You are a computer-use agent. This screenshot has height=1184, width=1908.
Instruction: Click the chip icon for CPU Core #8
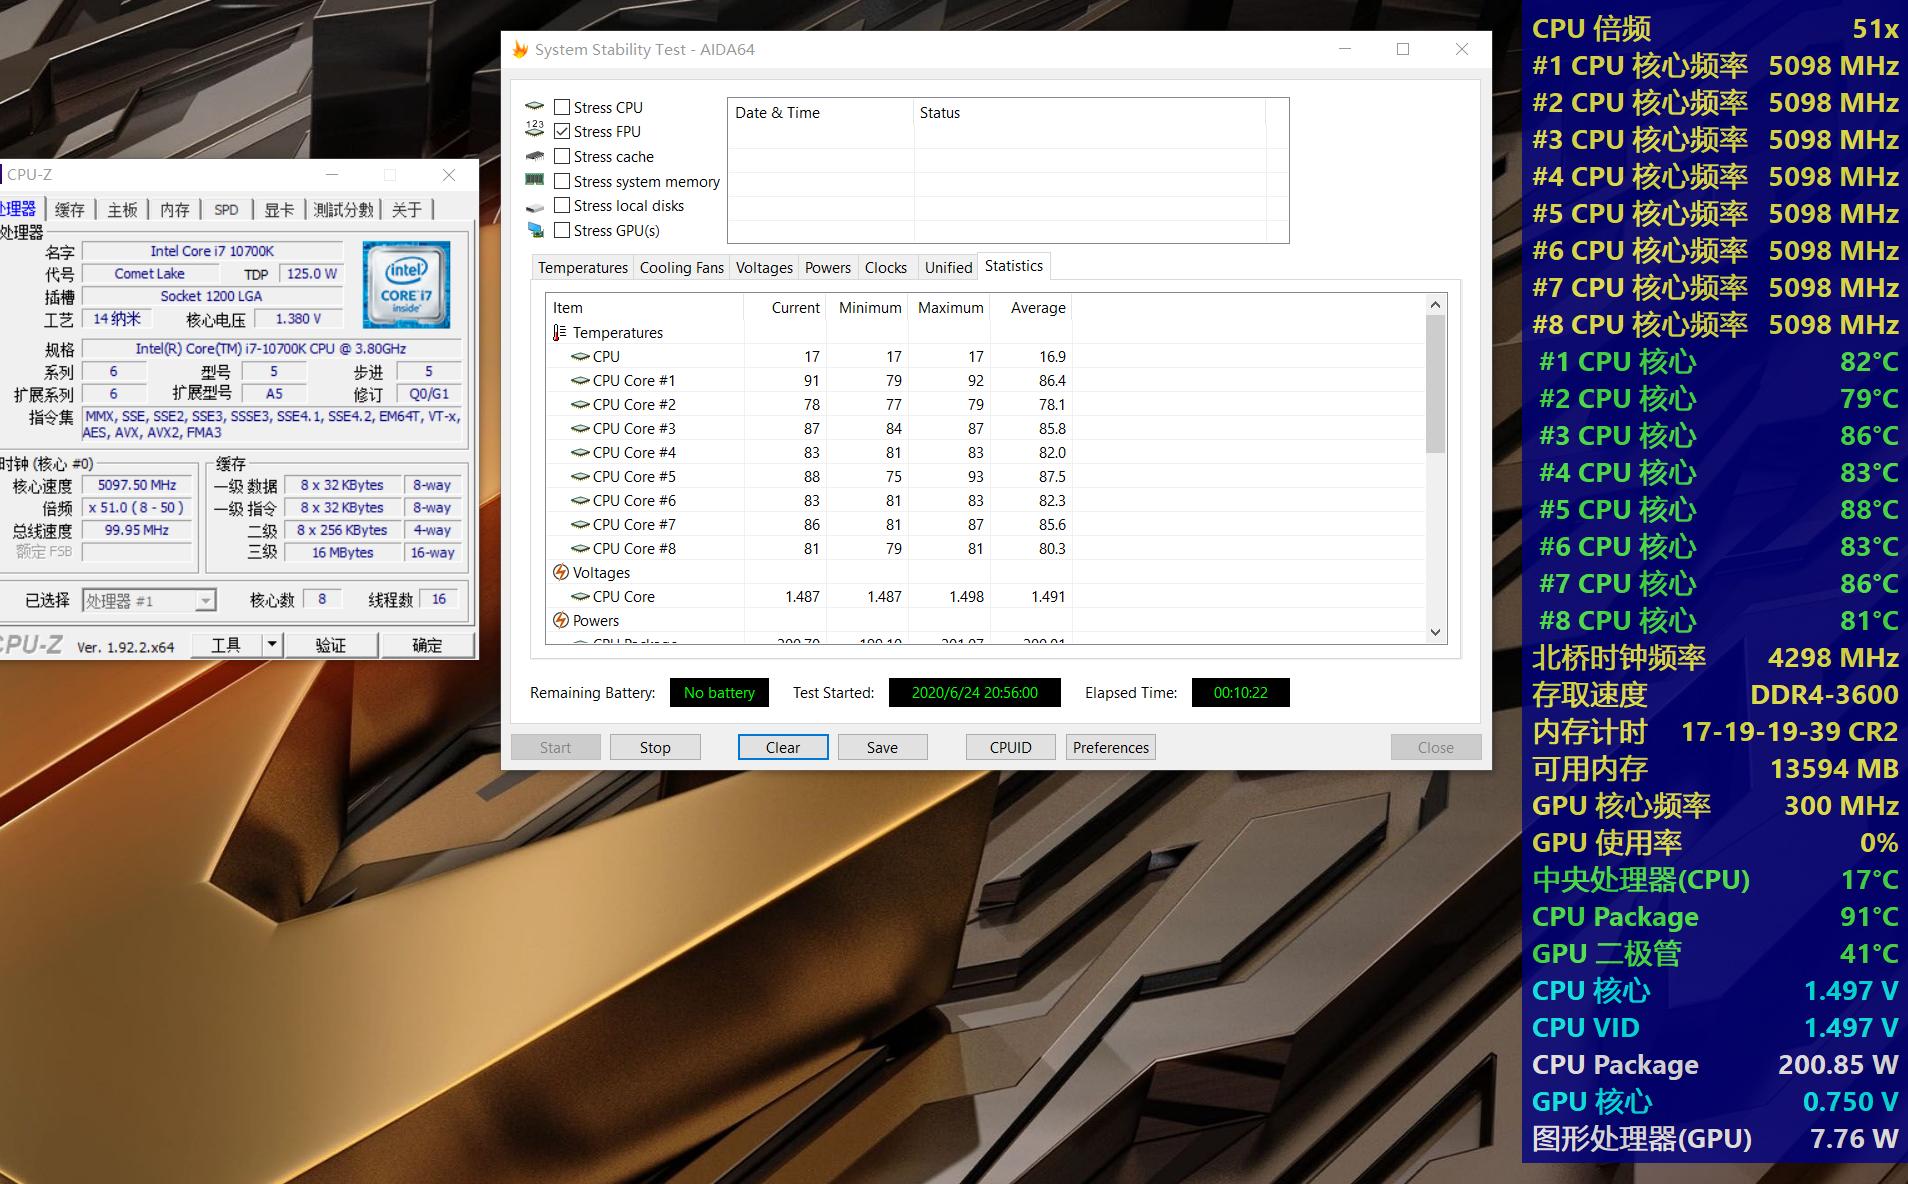pos(580,548)
